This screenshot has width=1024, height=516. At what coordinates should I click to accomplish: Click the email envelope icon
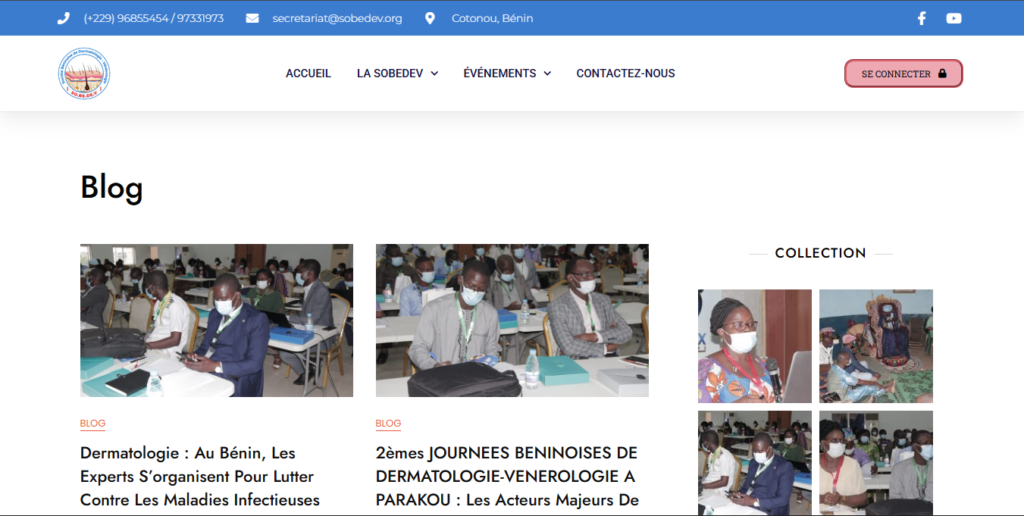(x=252, y=18)
